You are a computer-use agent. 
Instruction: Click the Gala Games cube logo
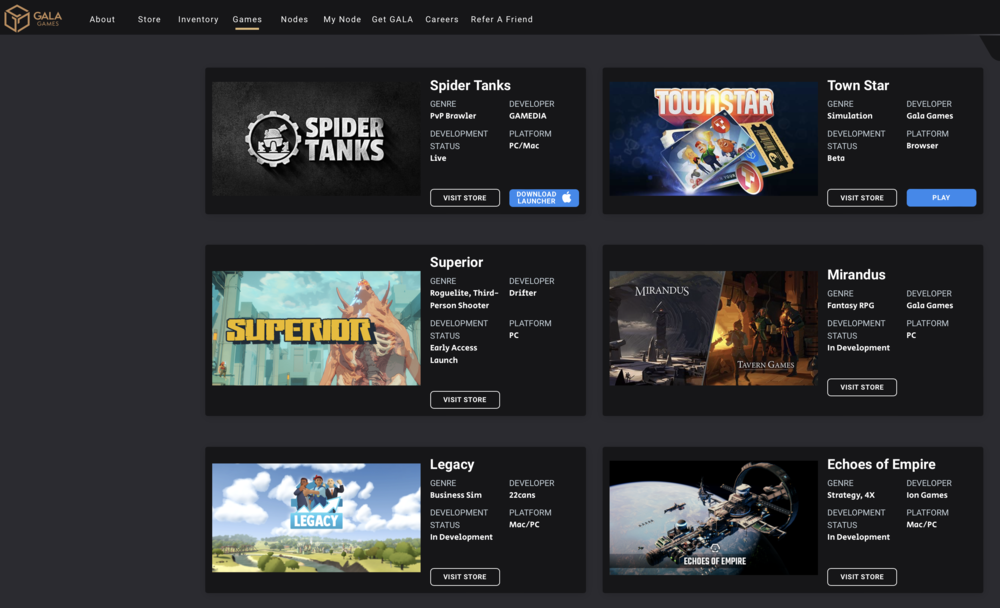tap(17, 19)
